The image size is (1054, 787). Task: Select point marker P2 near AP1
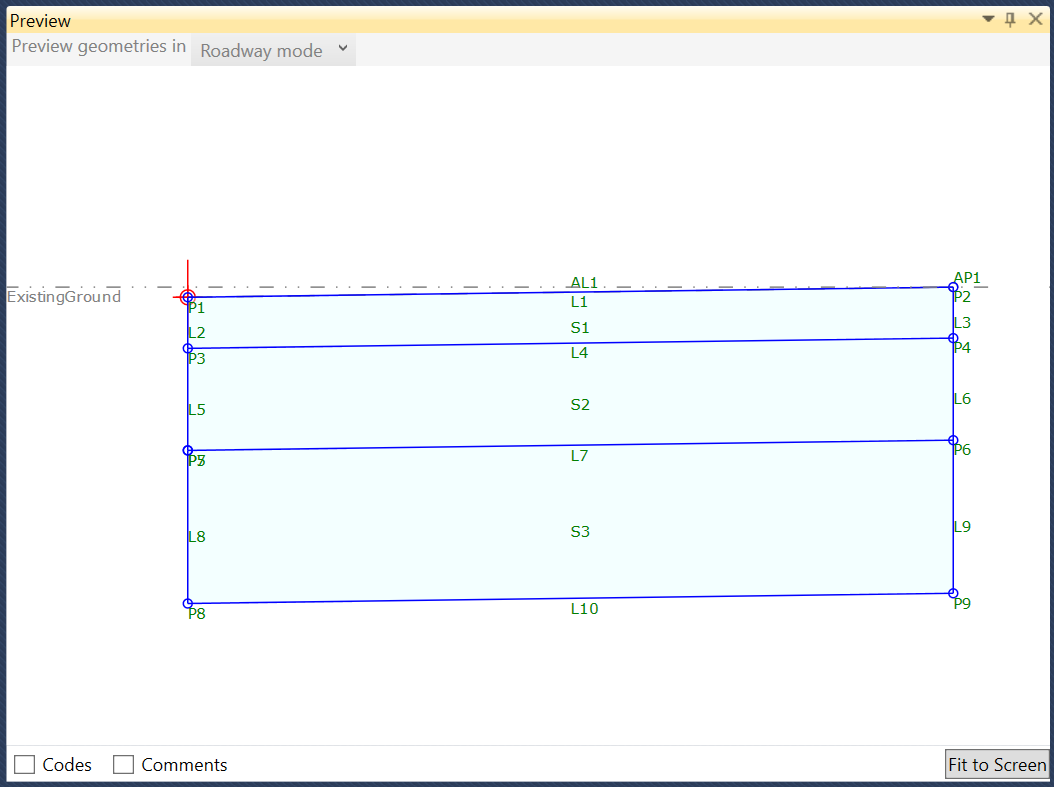coord(951,287)
